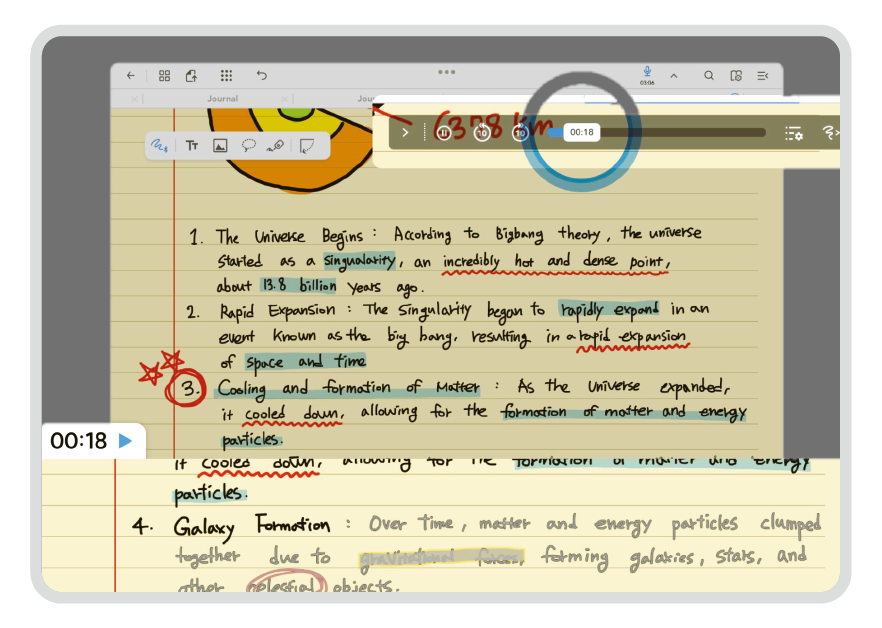The width and height of the screenshot is (882, 628).
Task: Switch to the second tab labeled Jou
Action: [x=366, y=98]
